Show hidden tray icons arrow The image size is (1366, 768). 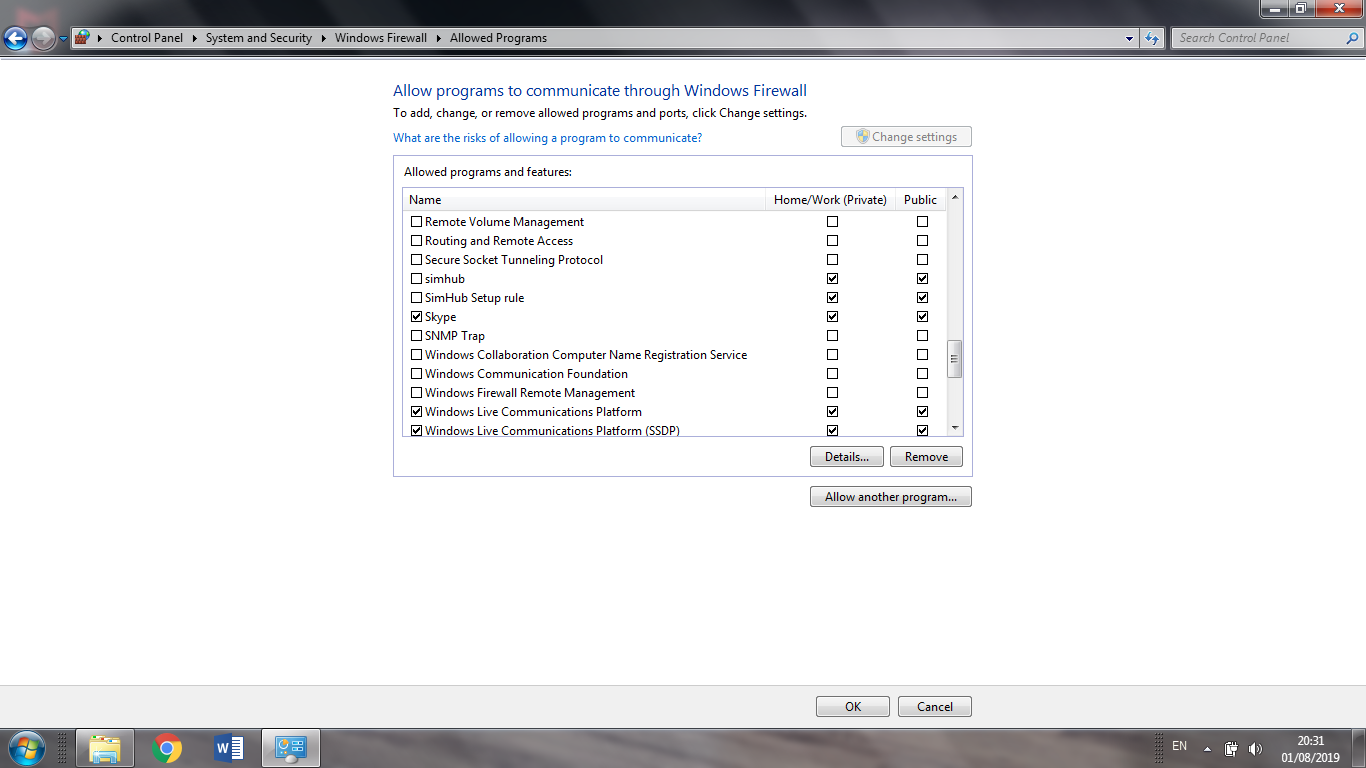click(1207, 749)
